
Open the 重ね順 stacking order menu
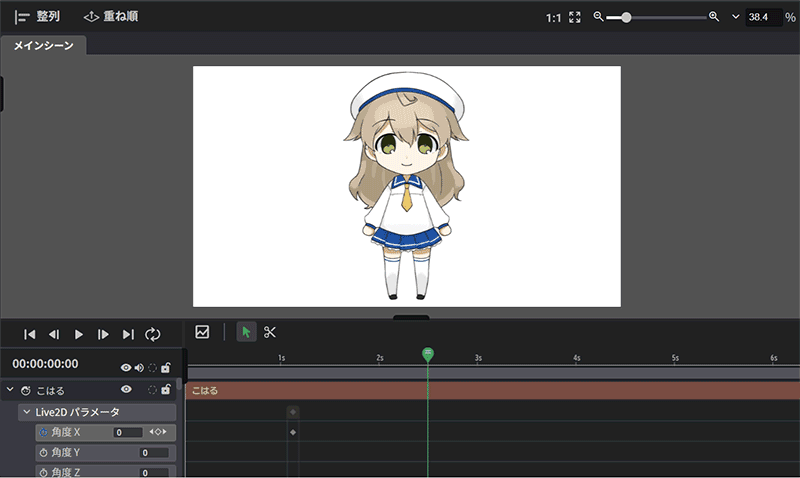click(111, 17)
